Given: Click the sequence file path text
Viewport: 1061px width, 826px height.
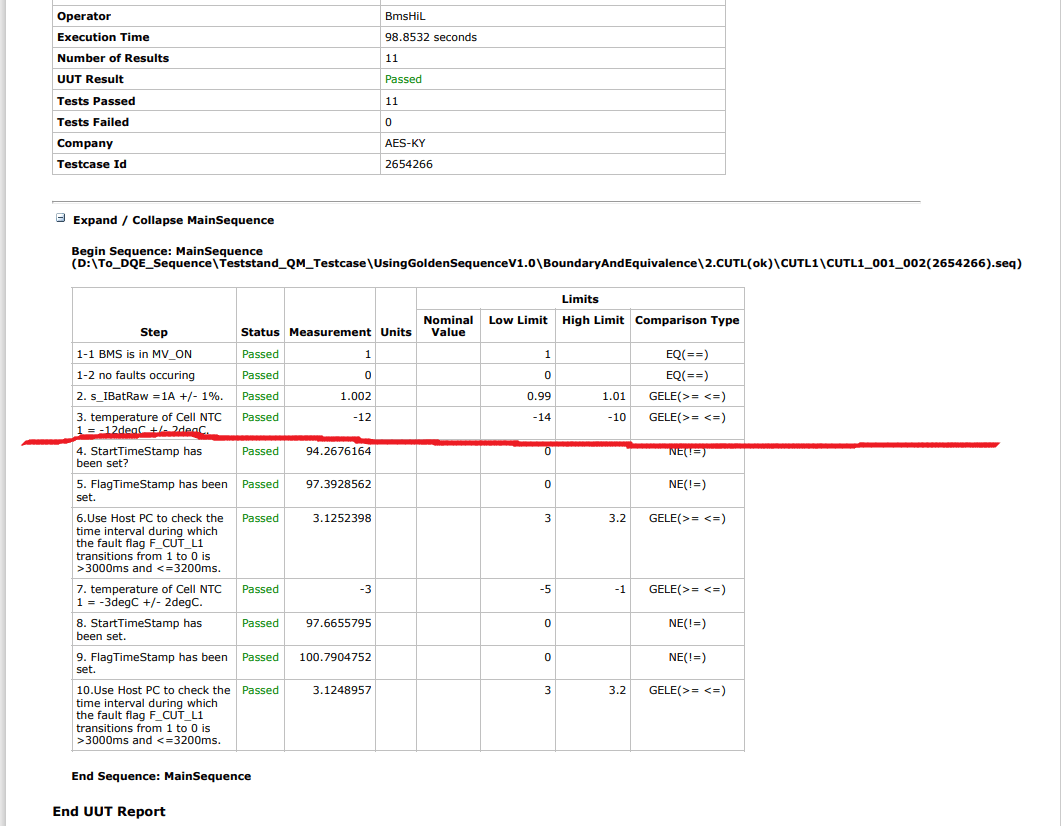Looking at the screenshot, I should pos(547,264).
